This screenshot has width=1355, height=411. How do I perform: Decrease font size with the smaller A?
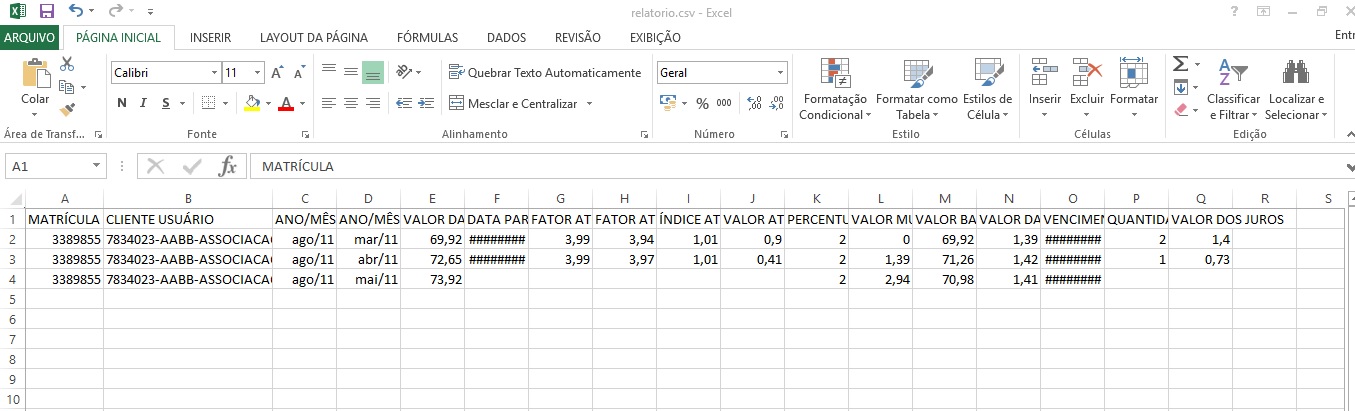click(300, 73)
